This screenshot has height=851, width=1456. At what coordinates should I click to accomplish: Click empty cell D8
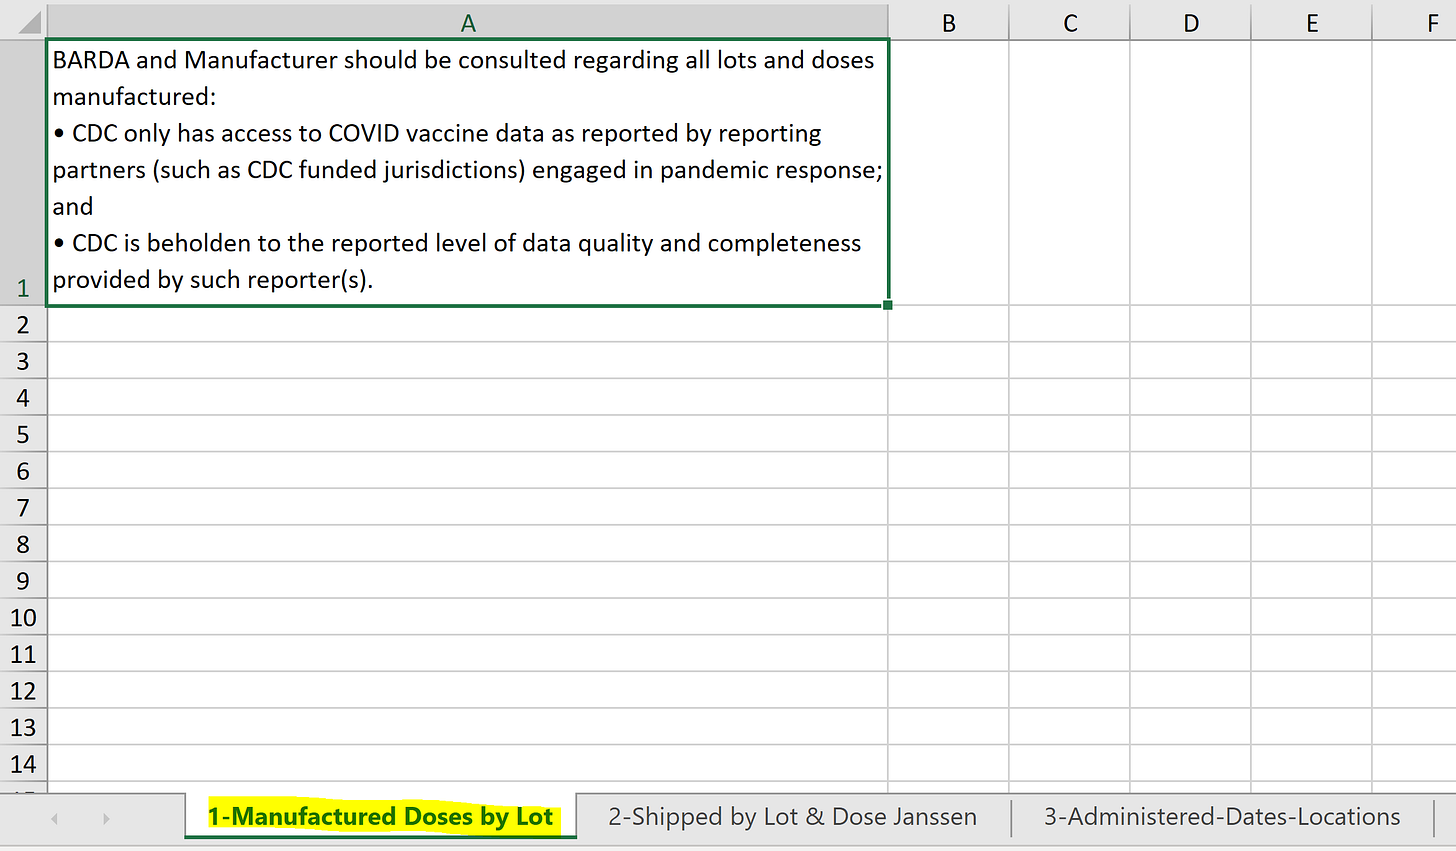[x=1191, y=544]
